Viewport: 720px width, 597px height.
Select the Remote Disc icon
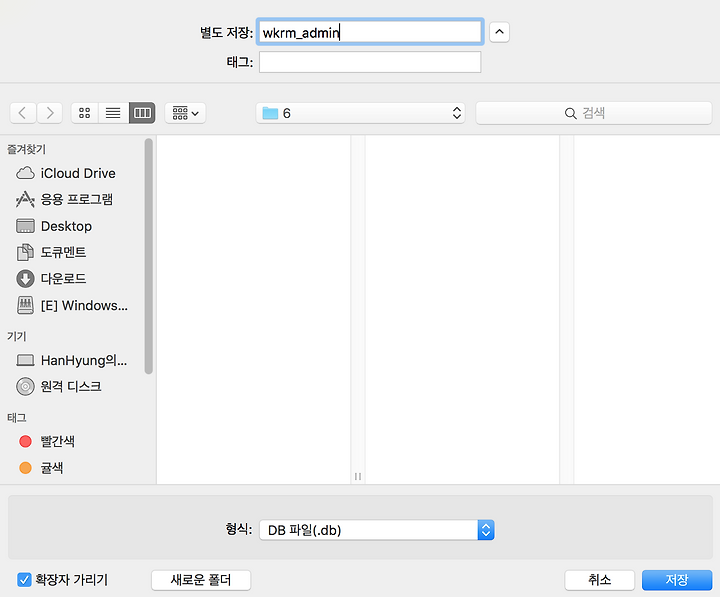[x=25, y=387]
